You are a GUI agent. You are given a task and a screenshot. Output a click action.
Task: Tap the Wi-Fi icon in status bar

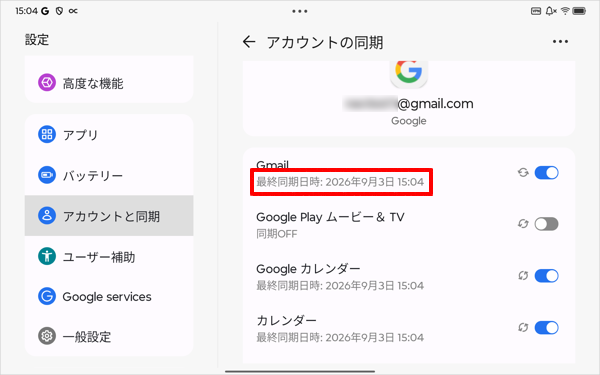click(565, 11)
